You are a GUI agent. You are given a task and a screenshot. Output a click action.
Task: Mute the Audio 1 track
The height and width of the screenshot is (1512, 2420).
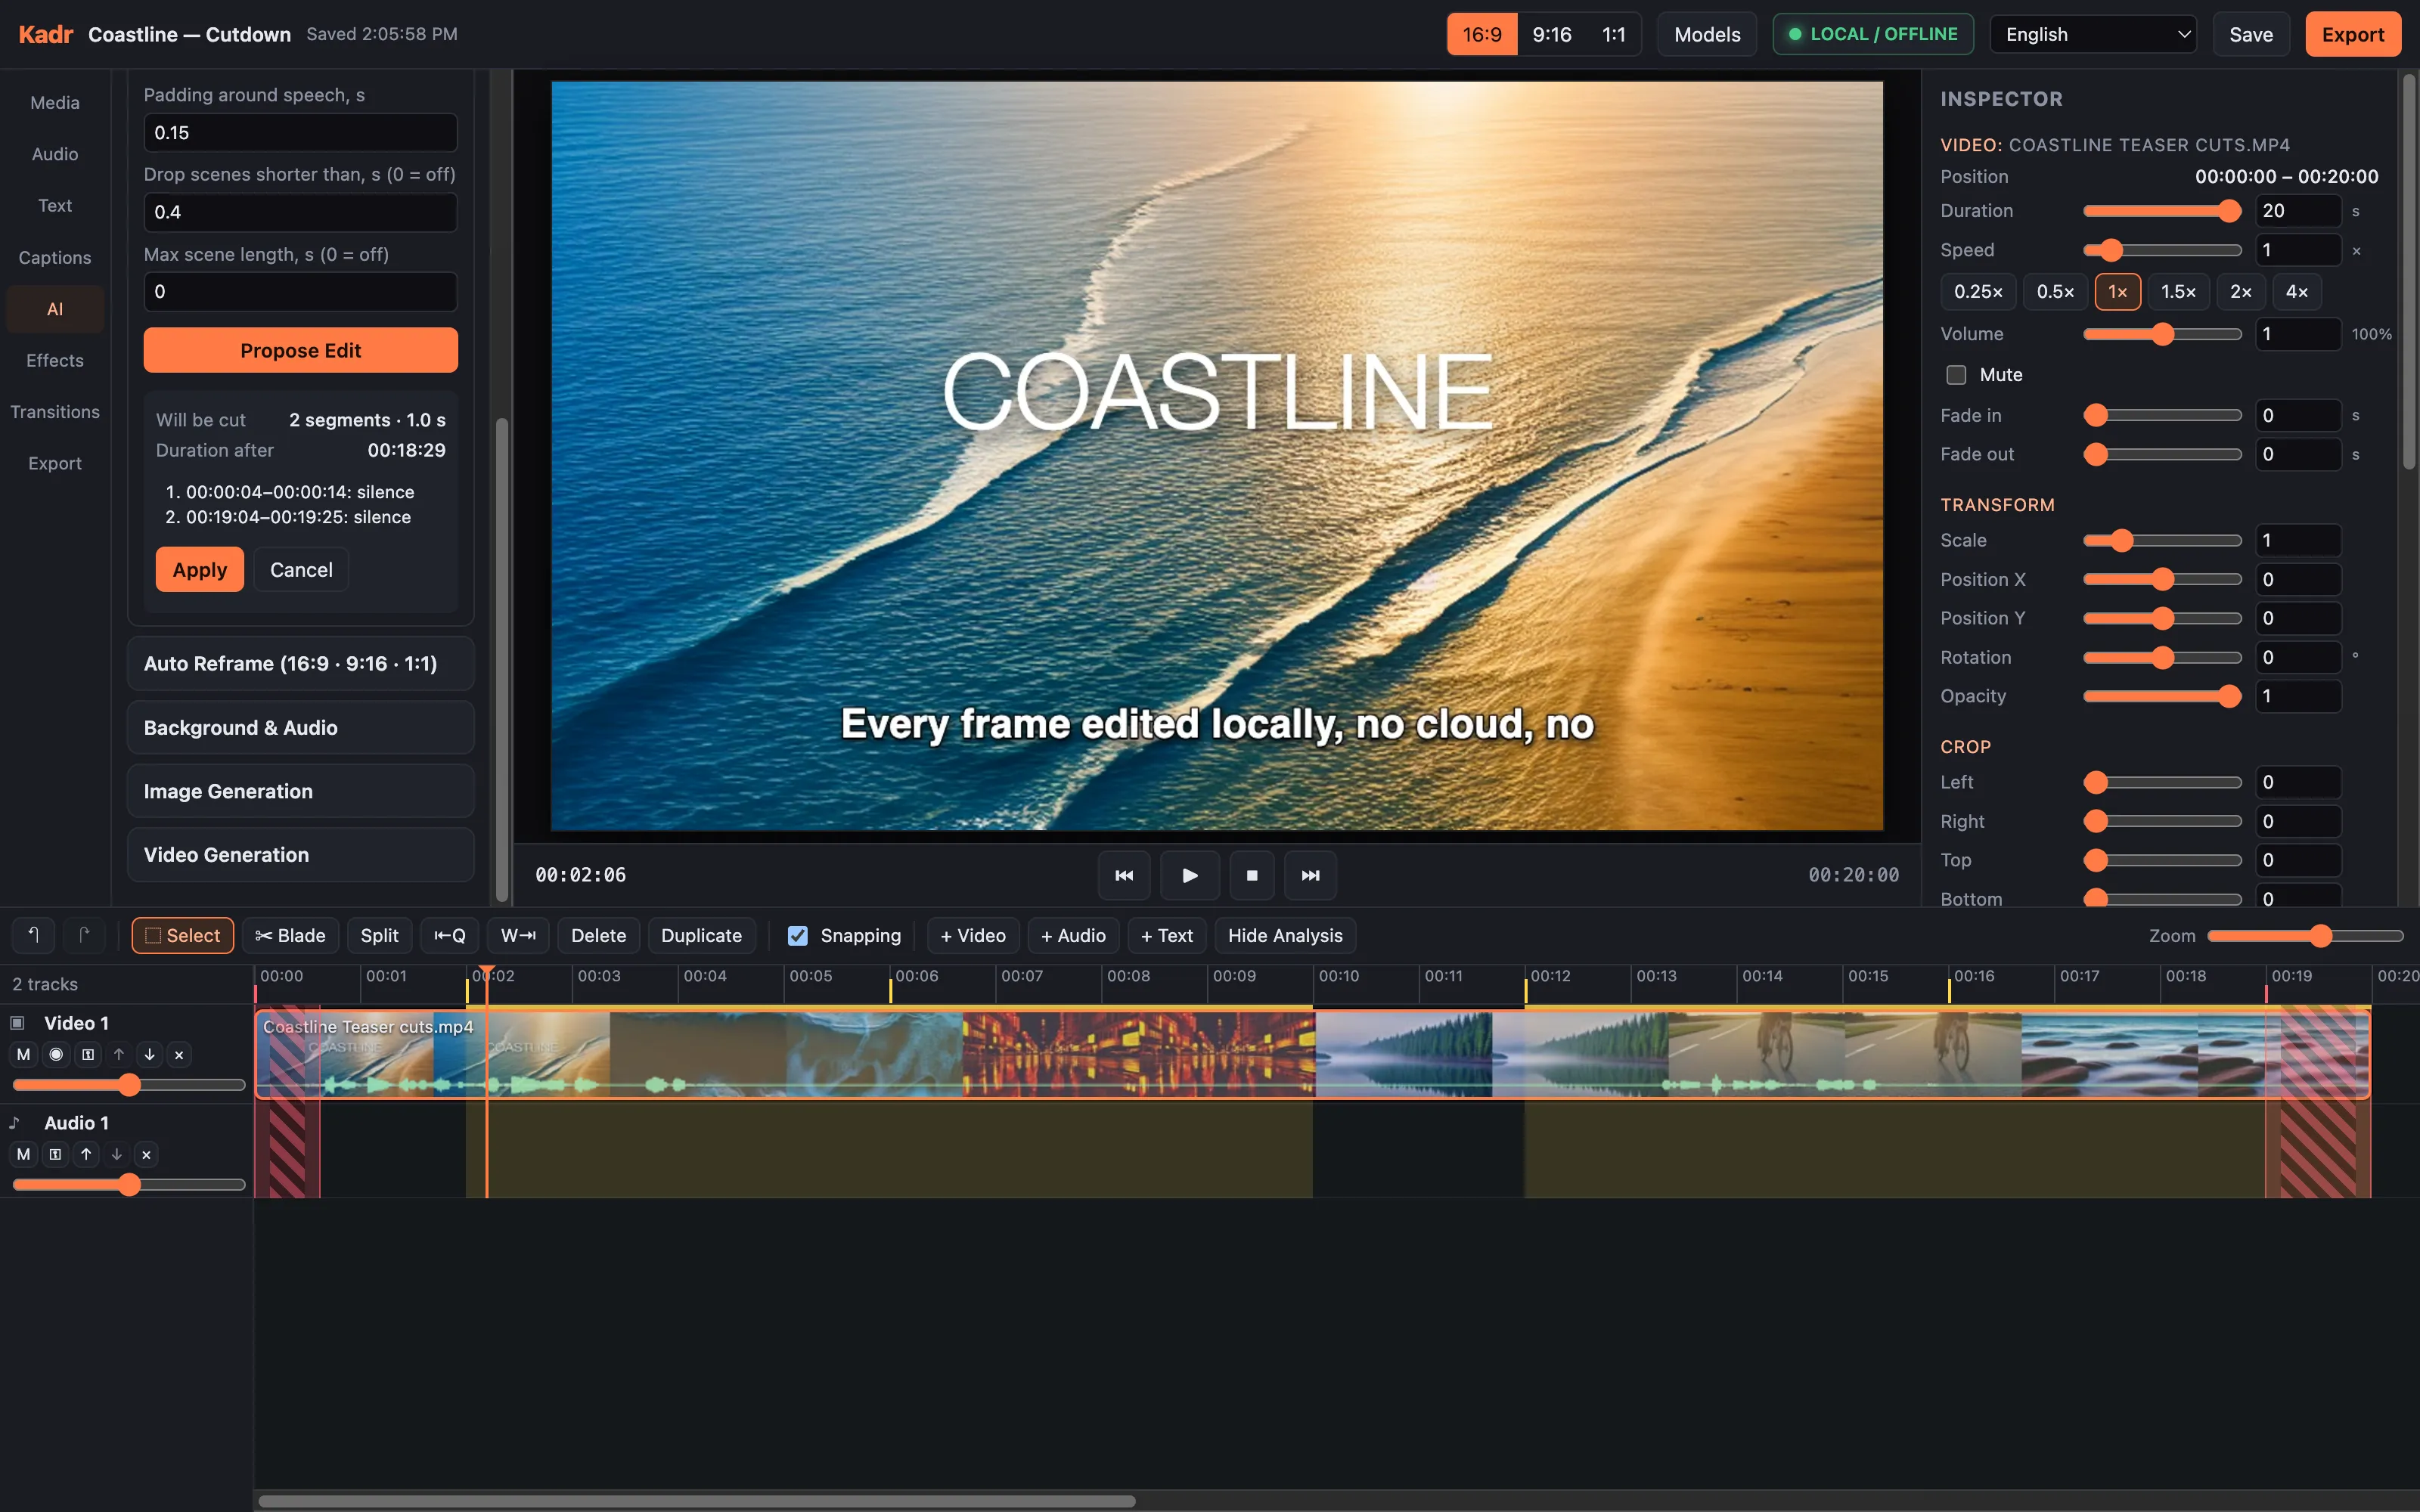tap(23, 1154)
